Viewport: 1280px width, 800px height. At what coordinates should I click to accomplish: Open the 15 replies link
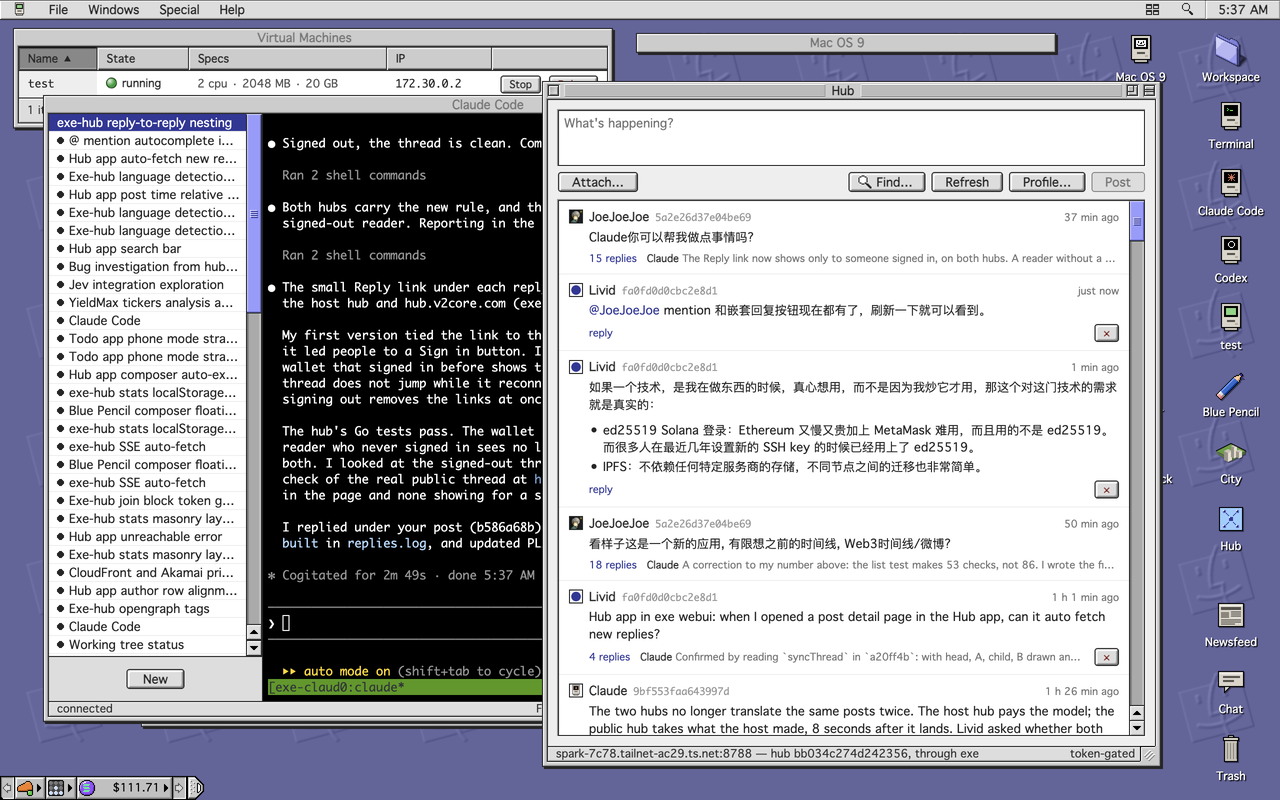coord(613,258)
